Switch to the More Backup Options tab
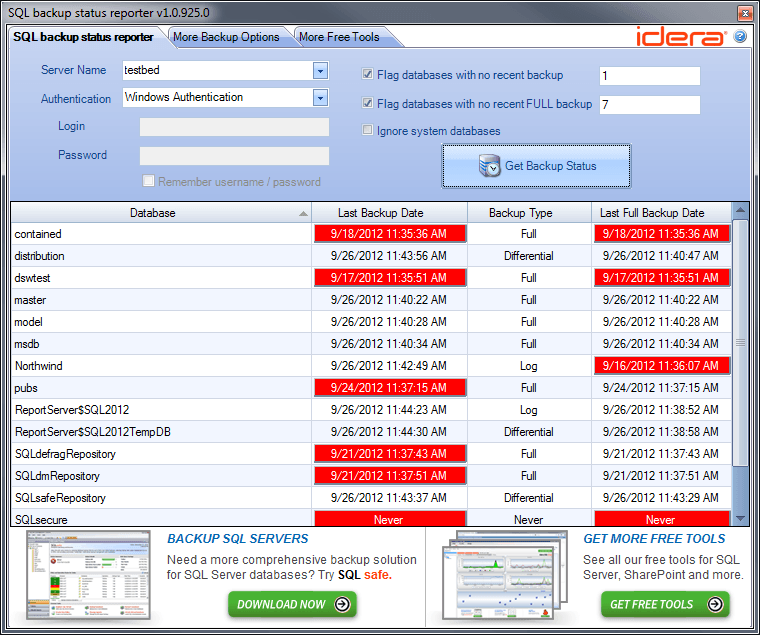This screenshot has height=635, width=760. [226, 37]
